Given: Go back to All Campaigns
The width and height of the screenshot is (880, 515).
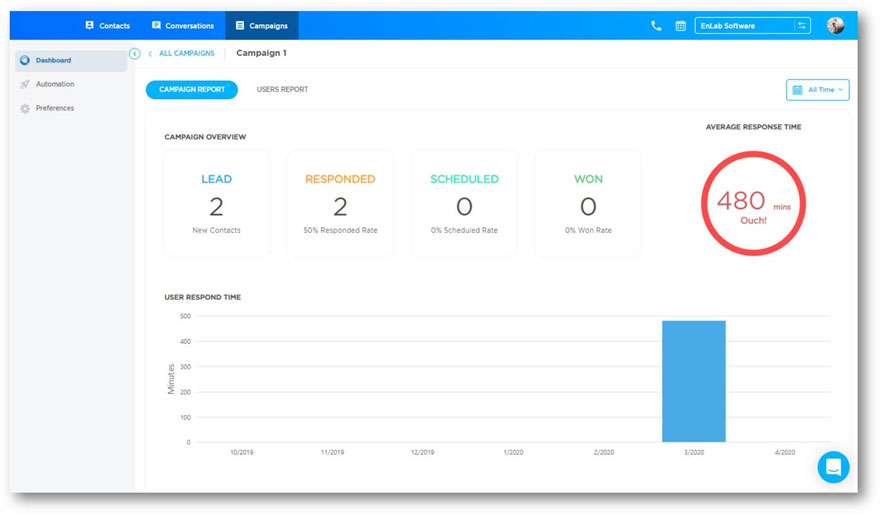Looking at the screenshot, I should click(186, 54).
